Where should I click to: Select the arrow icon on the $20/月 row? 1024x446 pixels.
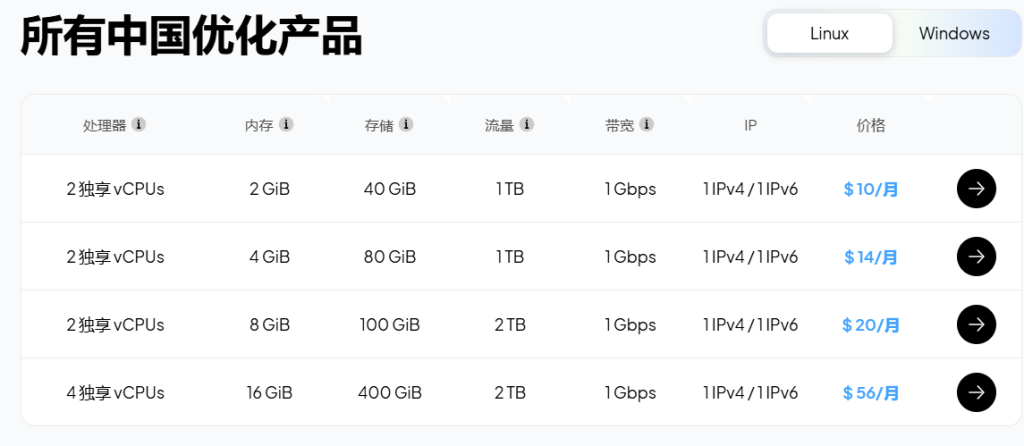[976, 325]
